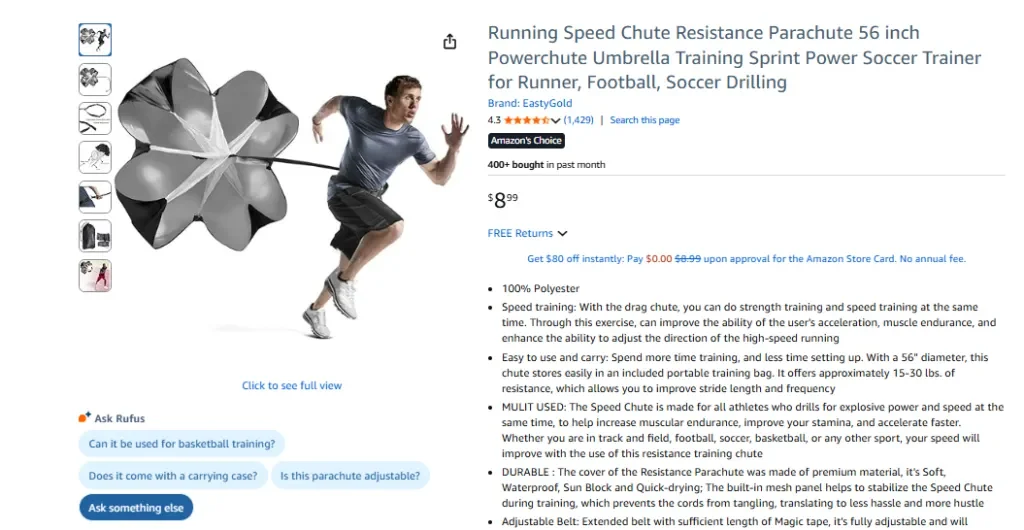Select the fifth thumbnail showing the chute close-up
The height and width of the screenshot is (530, 1024).
(95, 197)
